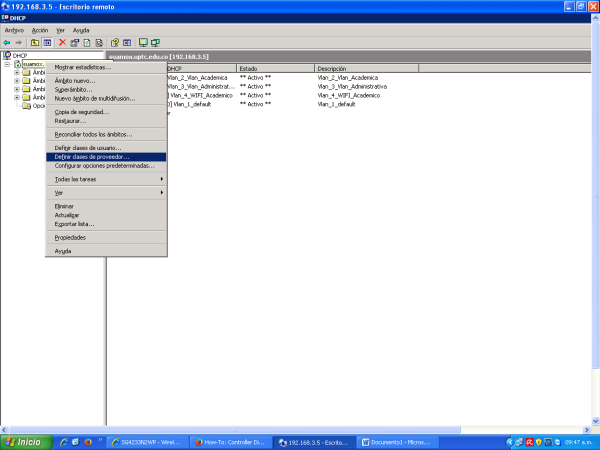Select Definir clases de usuario

click(106, 148)
